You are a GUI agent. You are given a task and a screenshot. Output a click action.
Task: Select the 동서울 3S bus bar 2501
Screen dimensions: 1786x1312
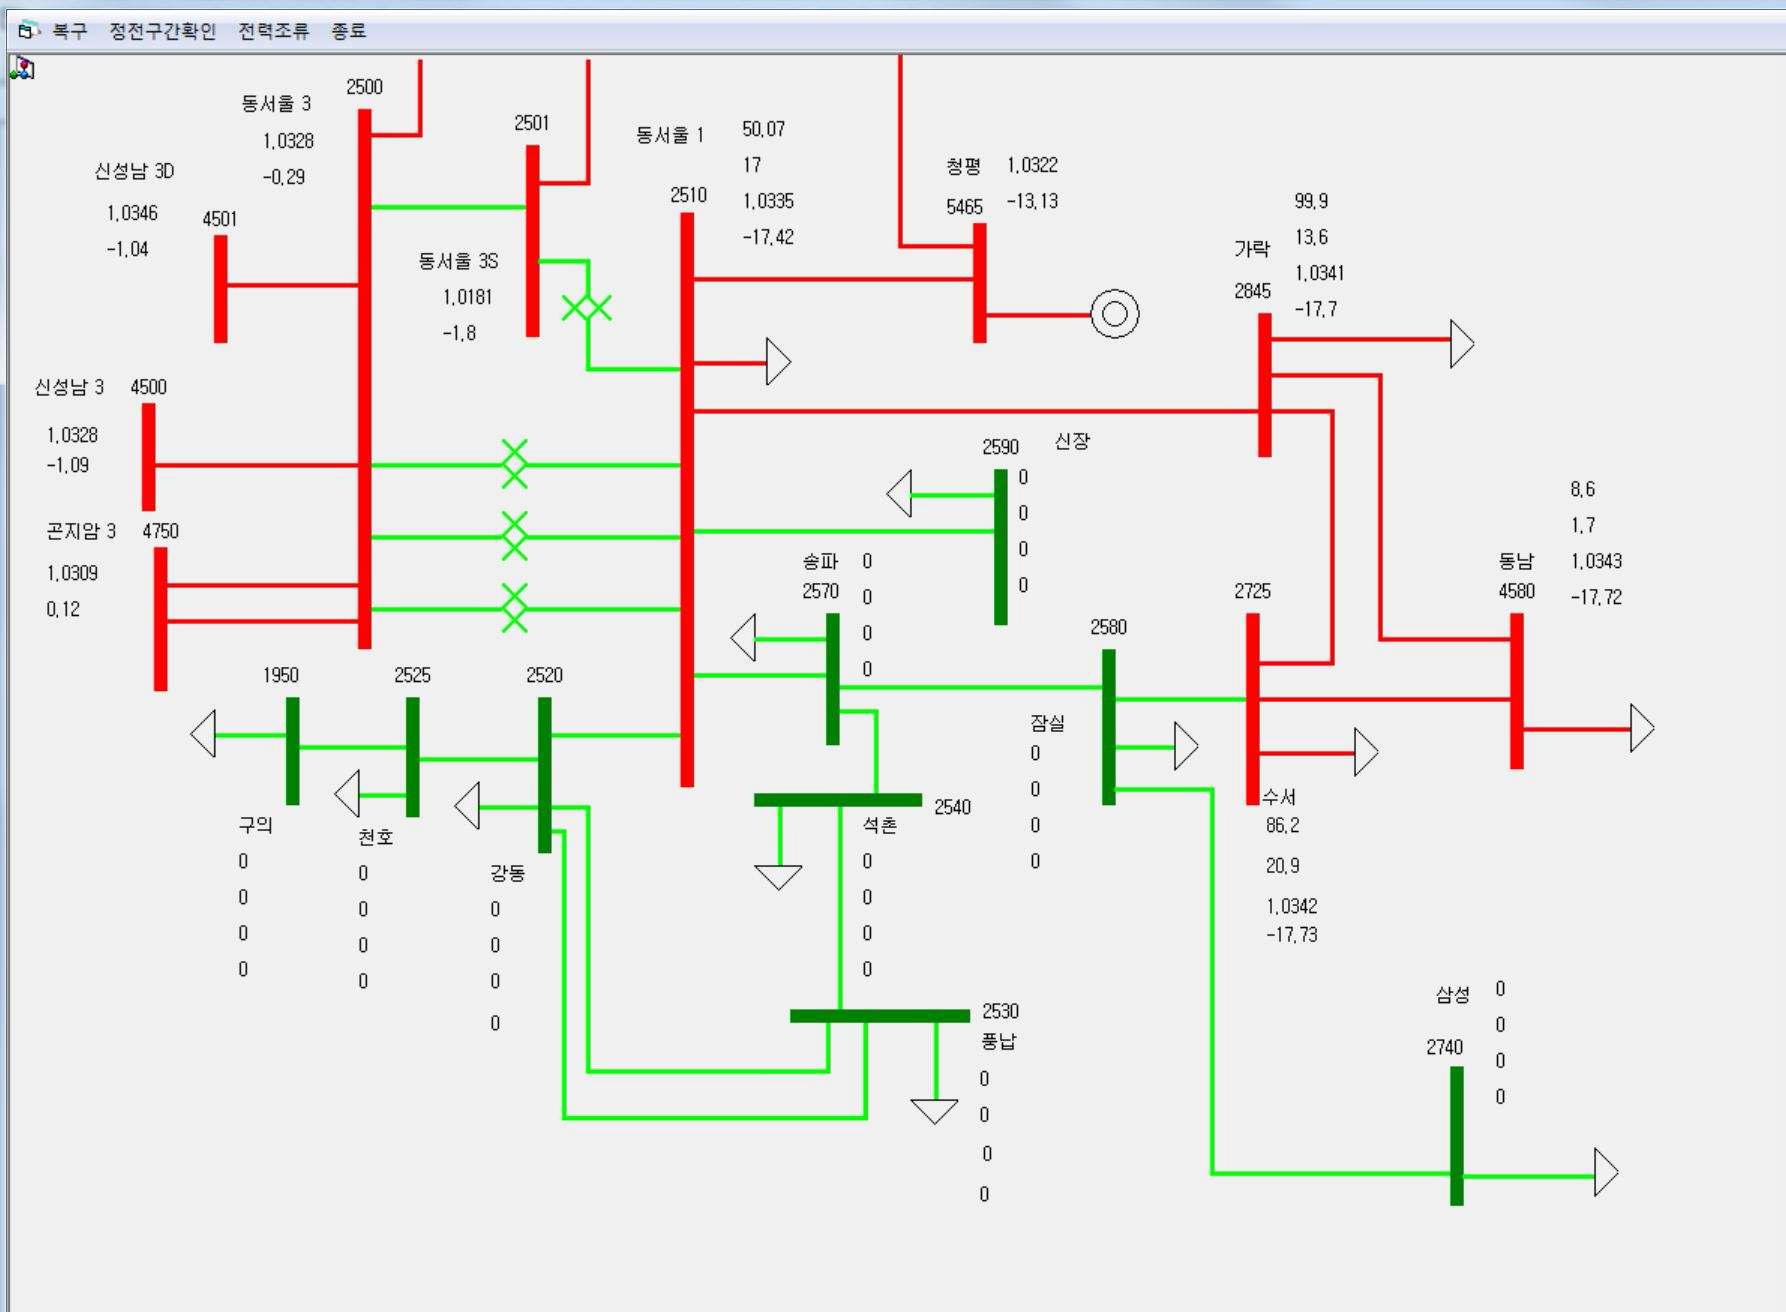tap(532, 241)
